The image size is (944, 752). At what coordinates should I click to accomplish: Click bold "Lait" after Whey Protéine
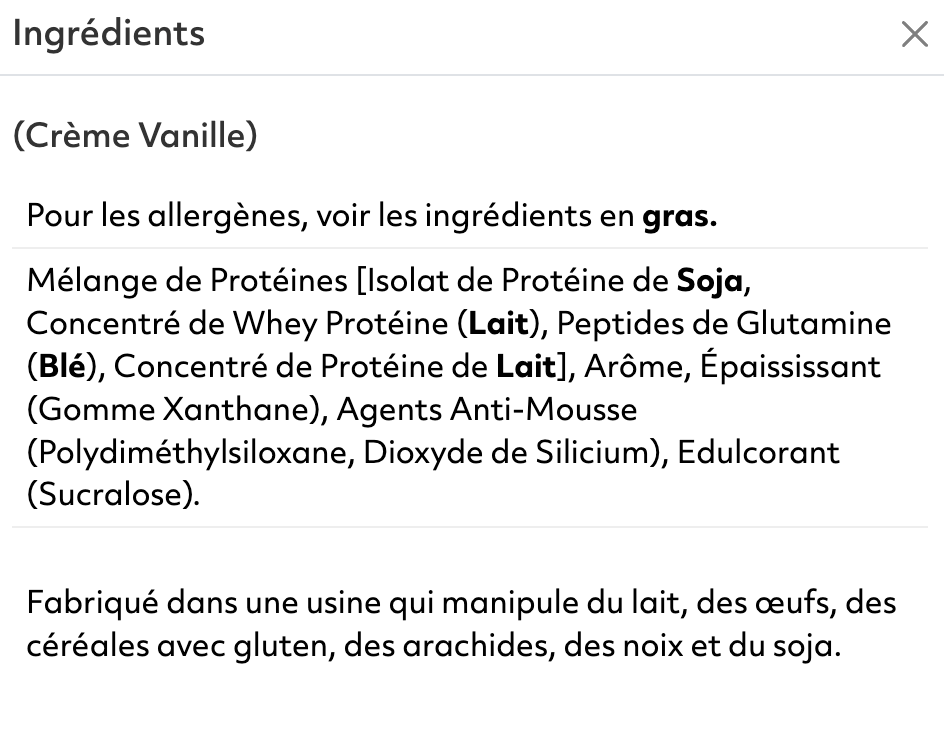[x=498, y=323]
